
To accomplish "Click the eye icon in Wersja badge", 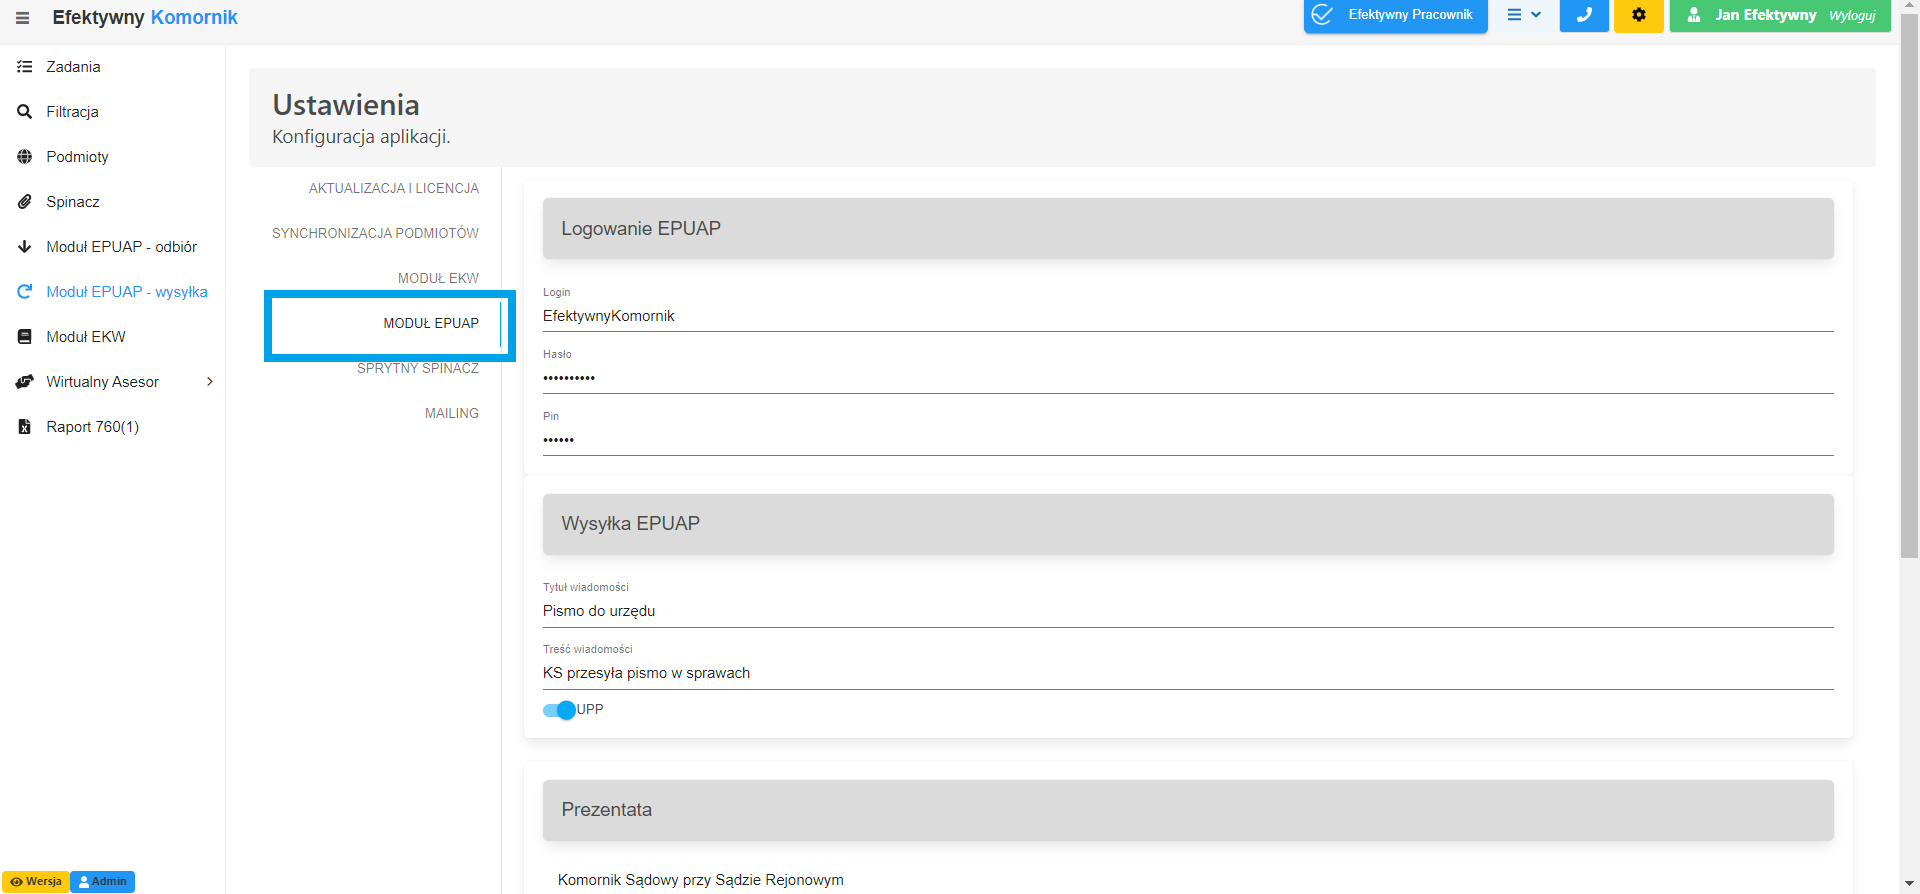I will coord(16,882).
